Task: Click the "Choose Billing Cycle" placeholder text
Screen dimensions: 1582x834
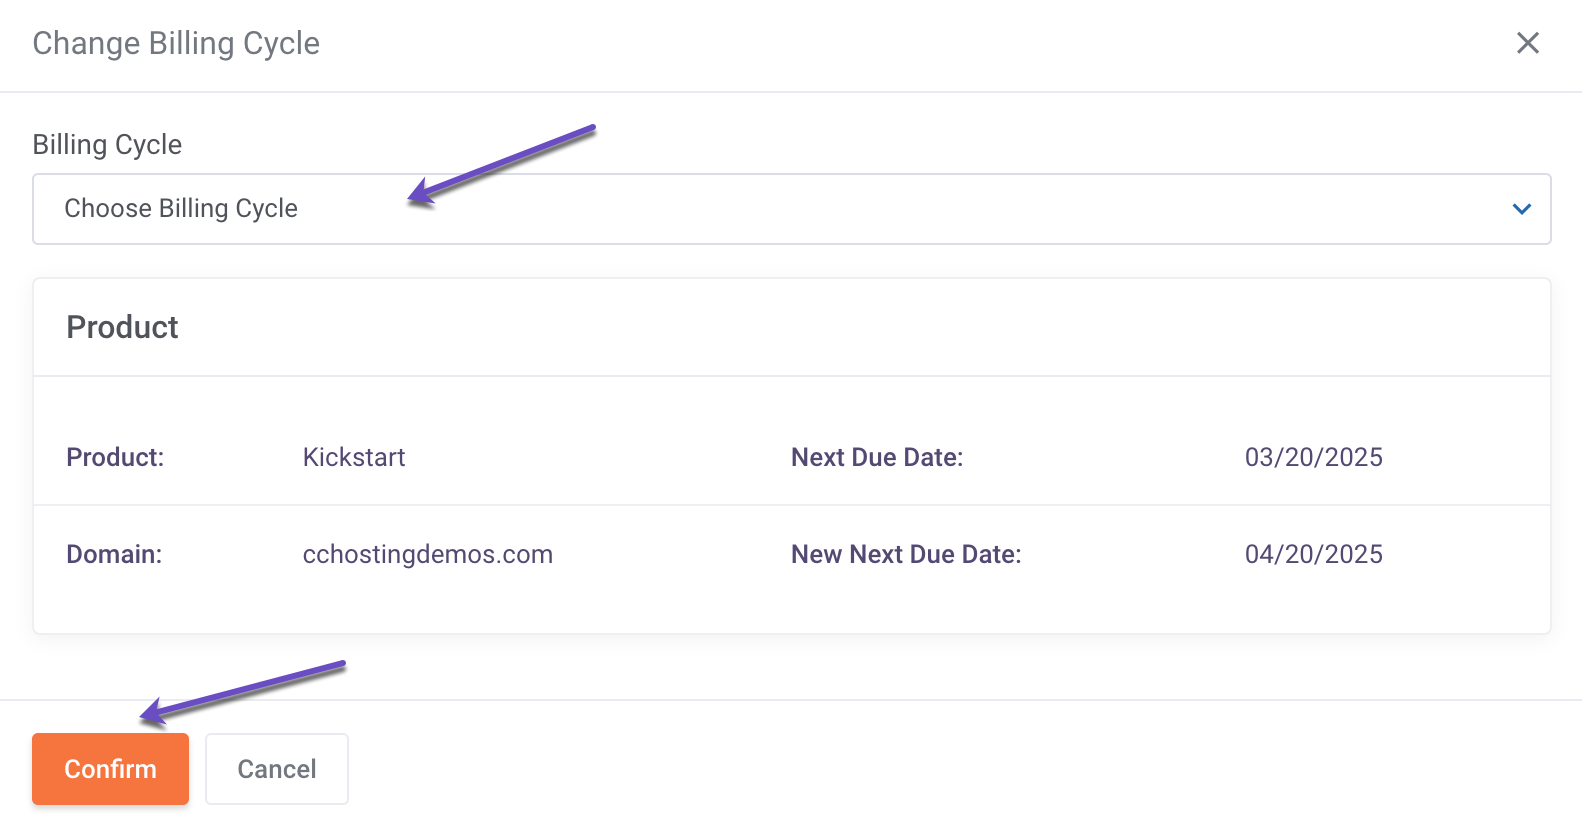Action: [181, 209]
